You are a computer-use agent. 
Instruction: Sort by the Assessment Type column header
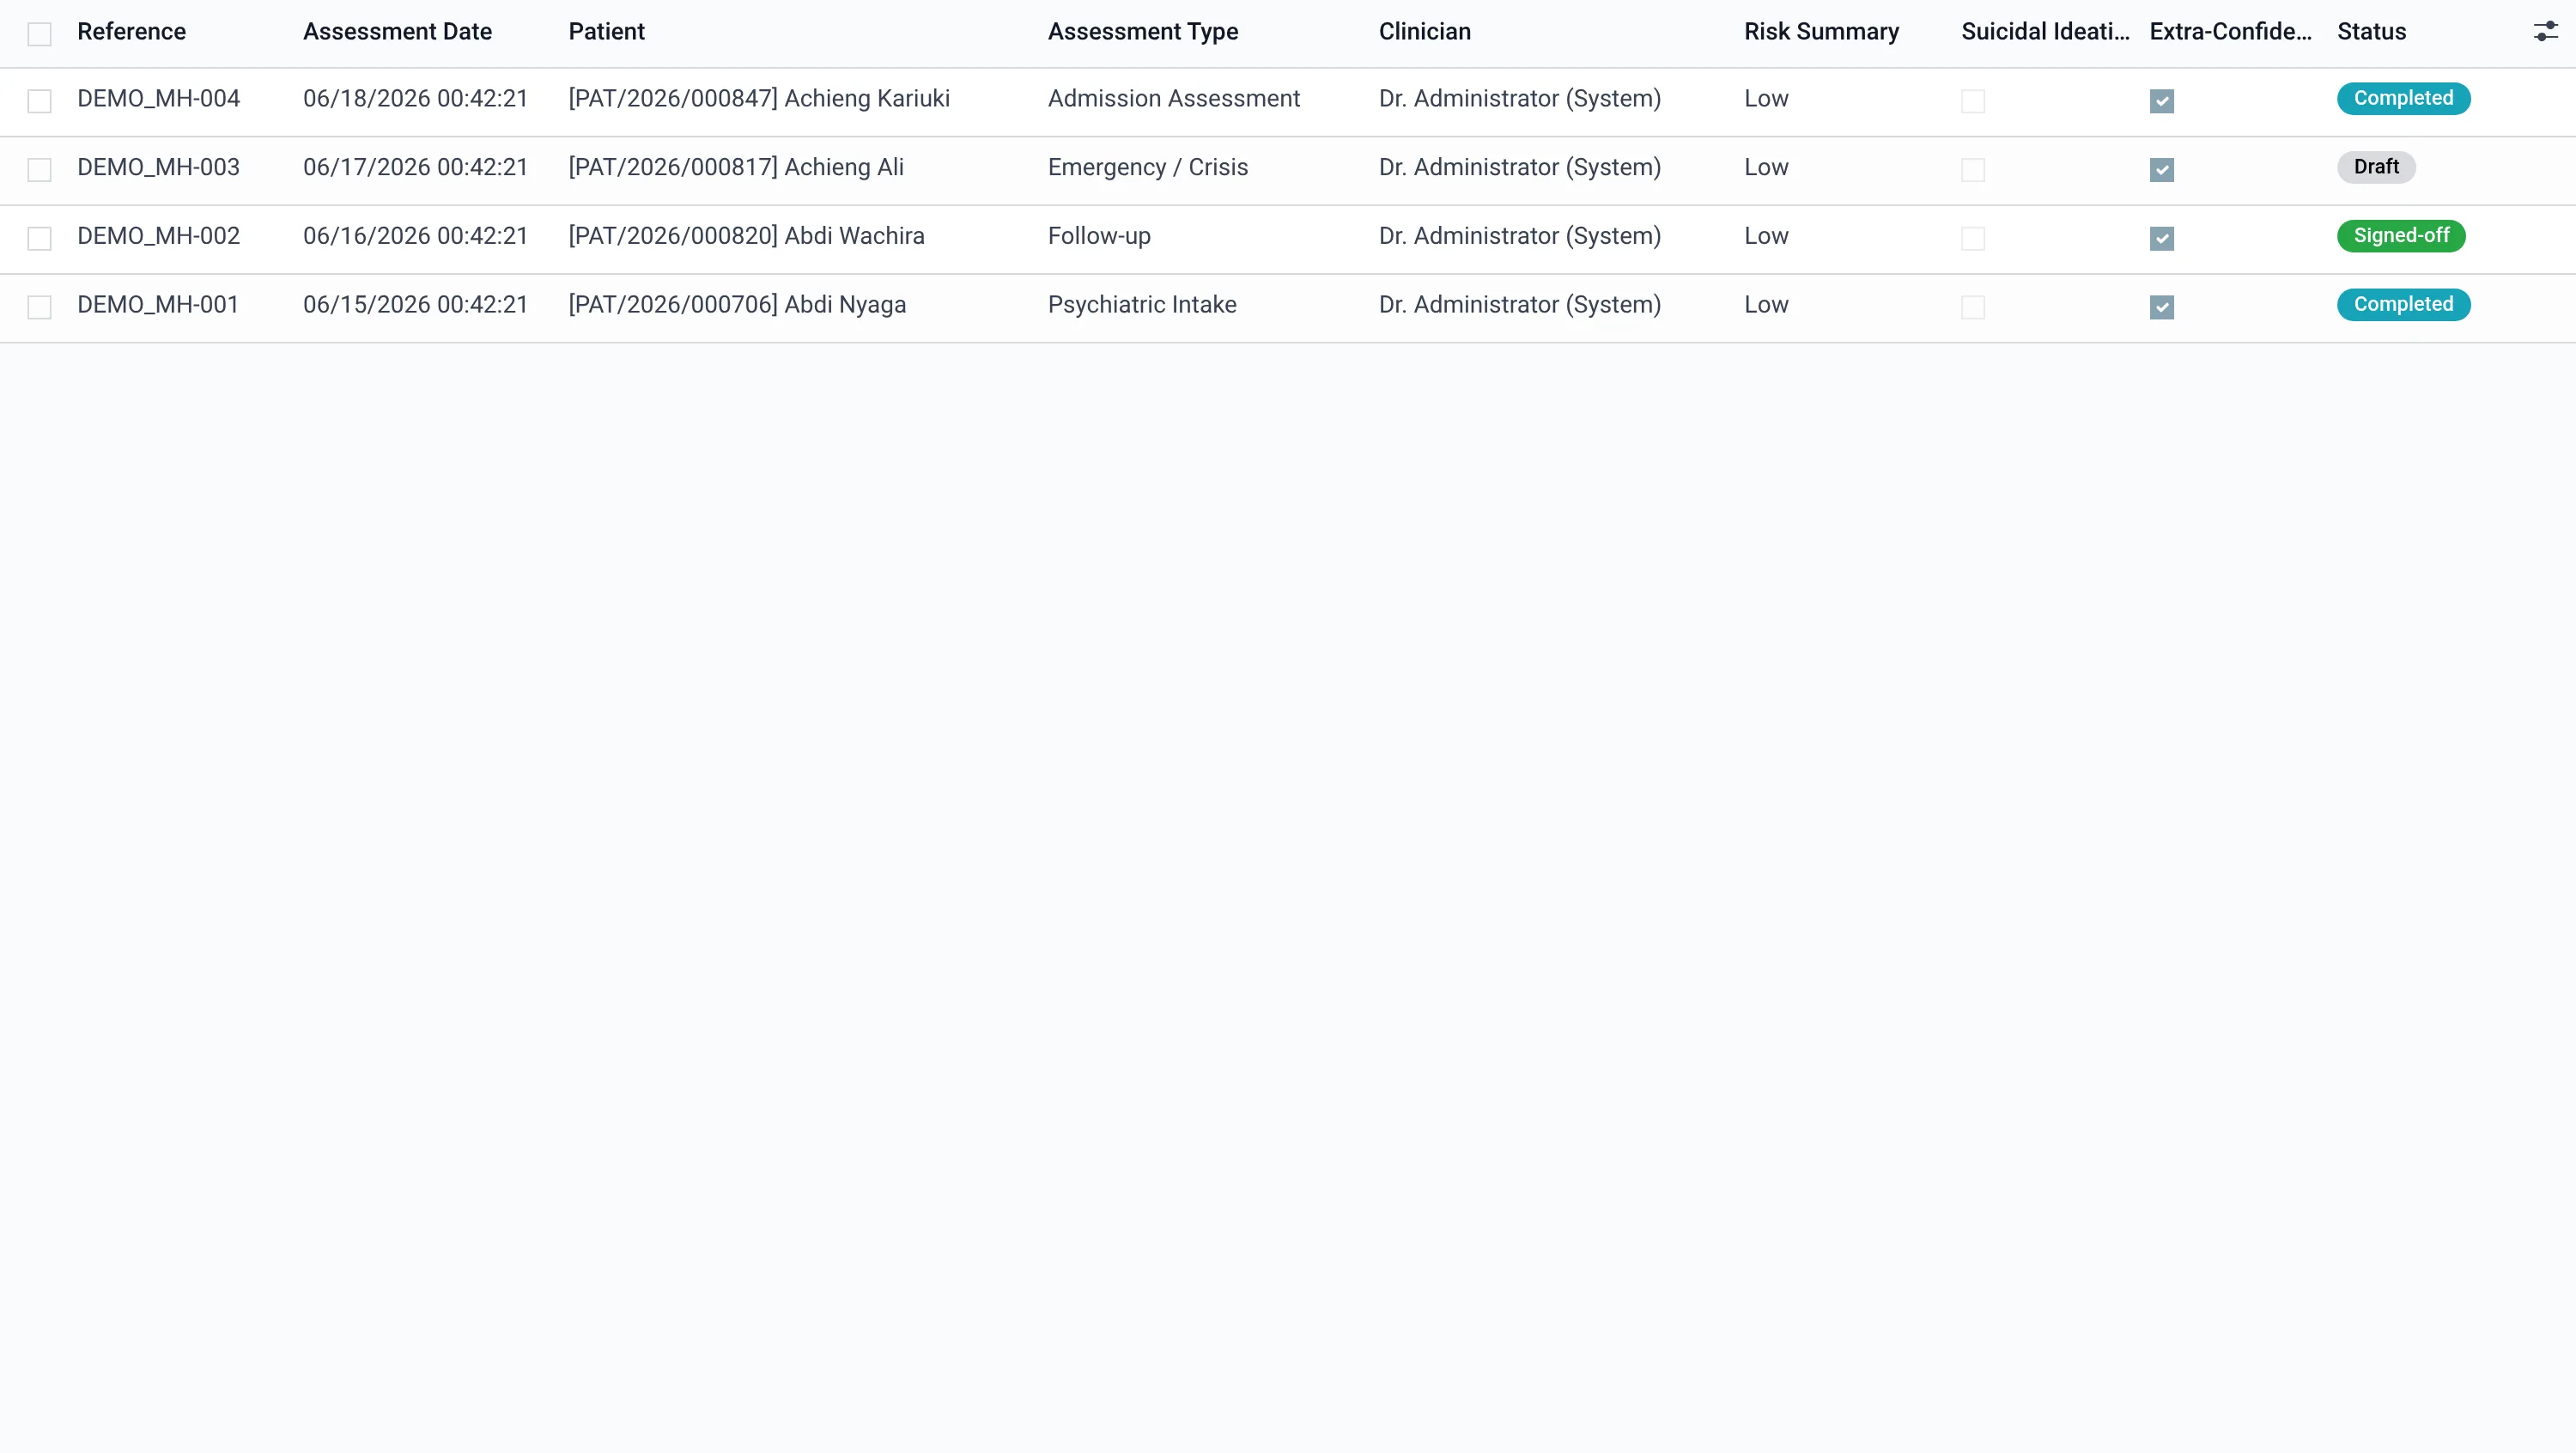click(x=1143, y=32)
